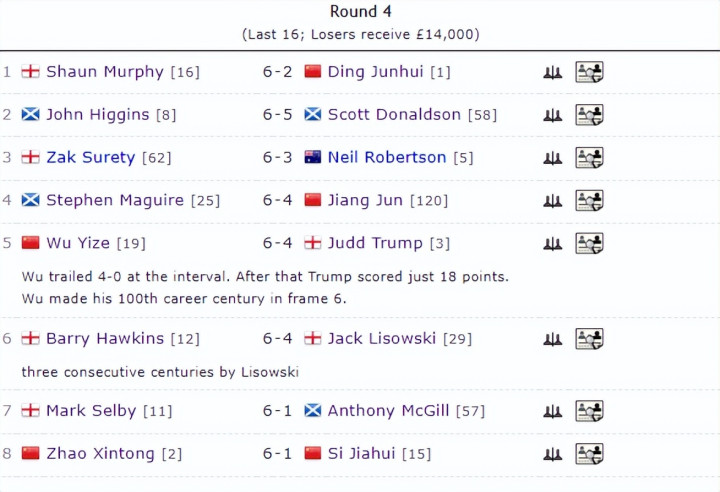Click the Zak Surety name link
This screenshot has height=492, width=720.
(x=91, y=157)
